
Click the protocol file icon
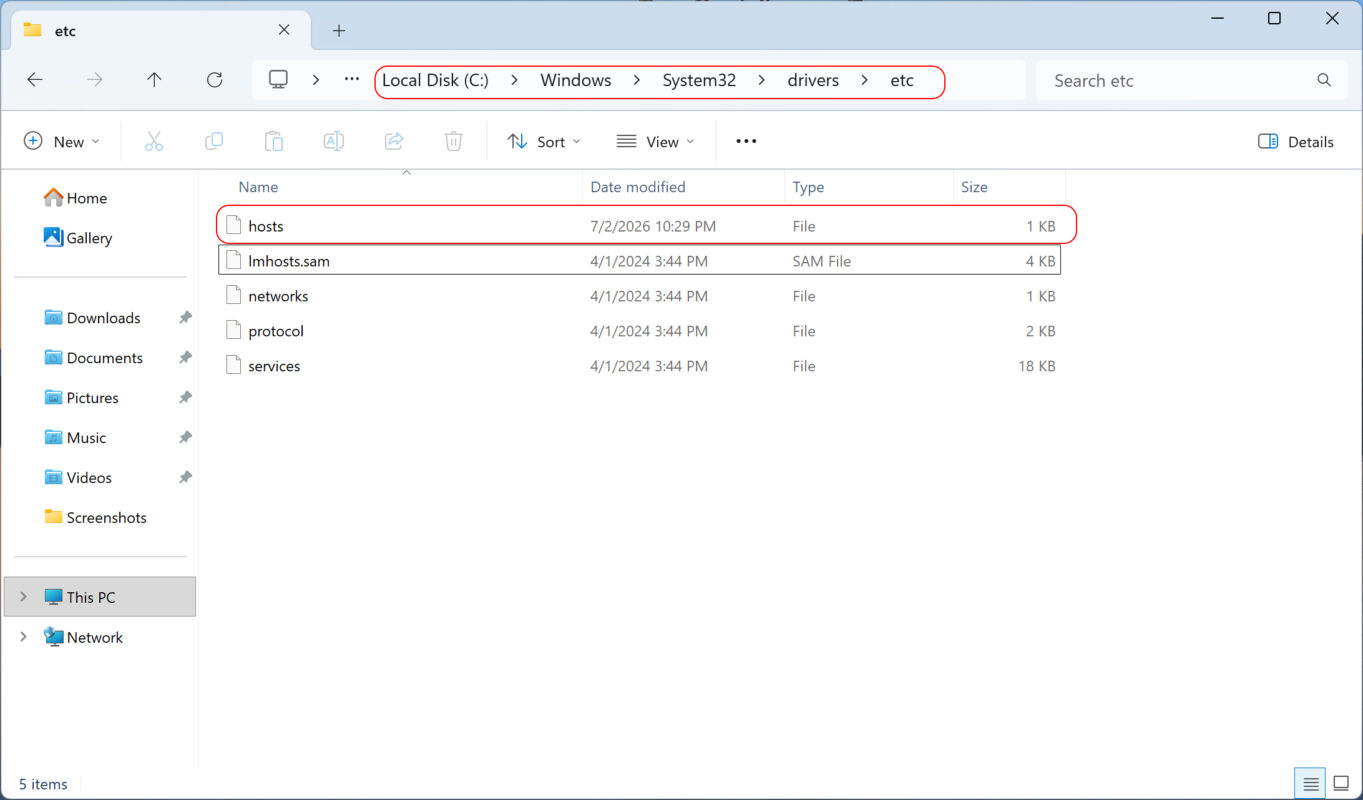pyautogui.click(x=233, y=331)
